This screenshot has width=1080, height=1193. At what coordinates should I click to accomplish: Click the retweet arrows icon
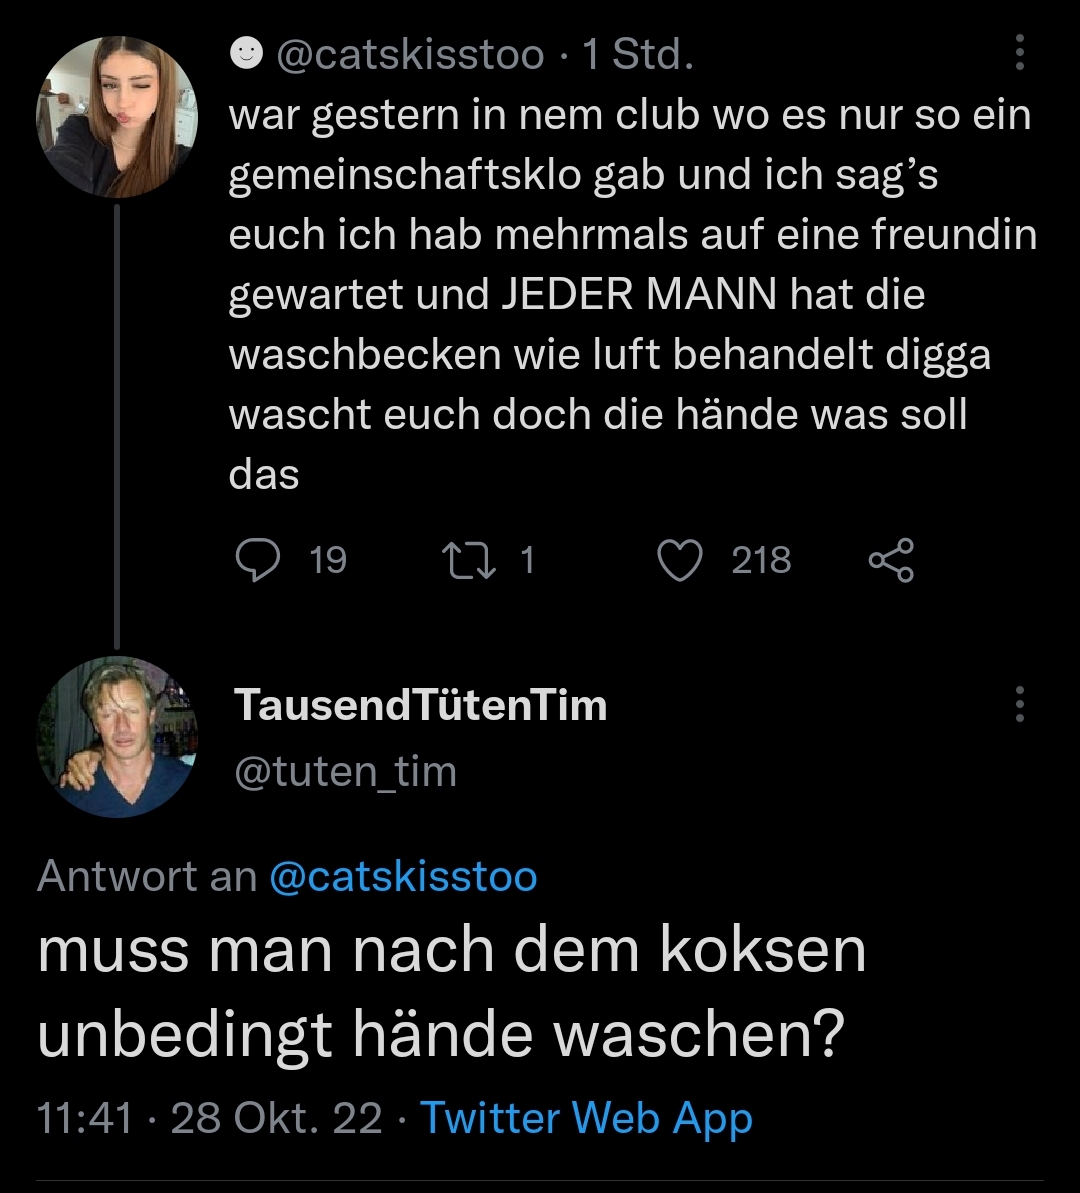tap(471, 560)
